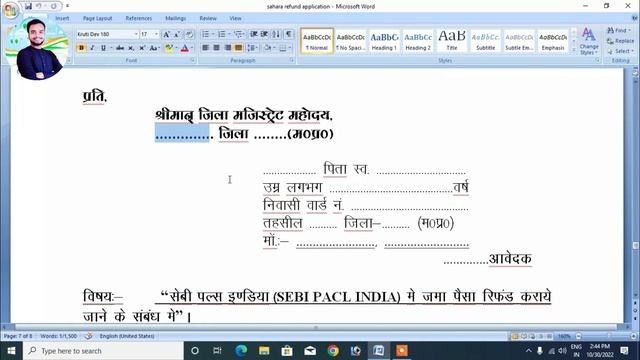Apply Emphasis style

pos(553,41)
